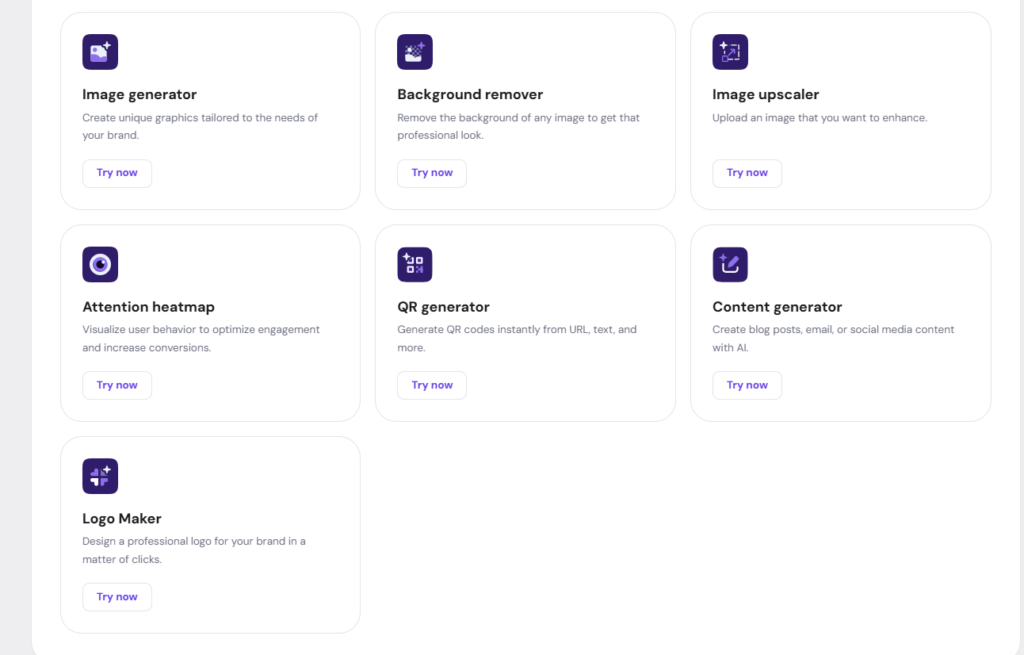1024x655 pixels.
Task: Click the Content generator description text
Action: [832, 338]
